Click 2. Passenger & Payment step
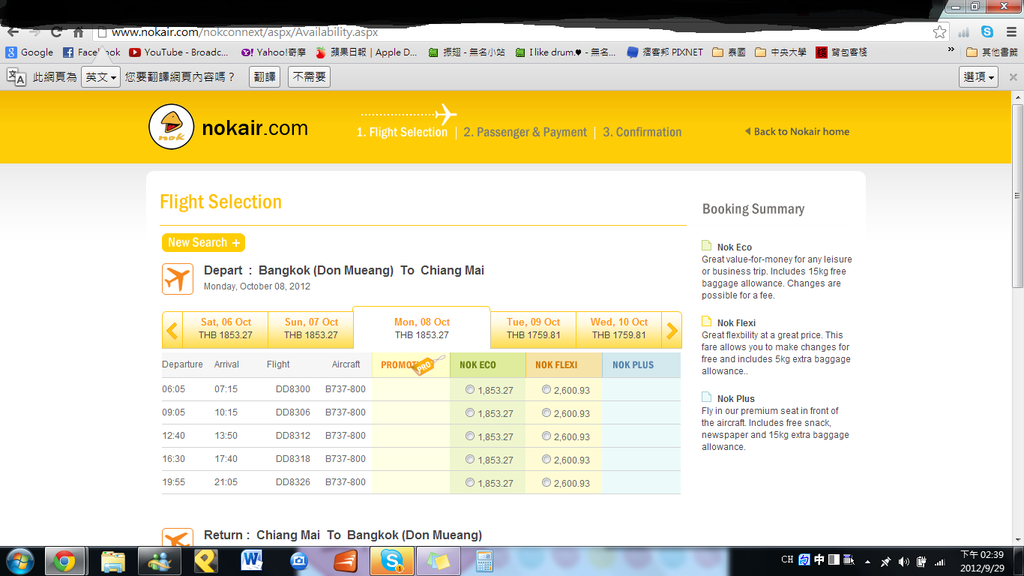This screenshot has width=1024, height=576. tap(525, 132)
